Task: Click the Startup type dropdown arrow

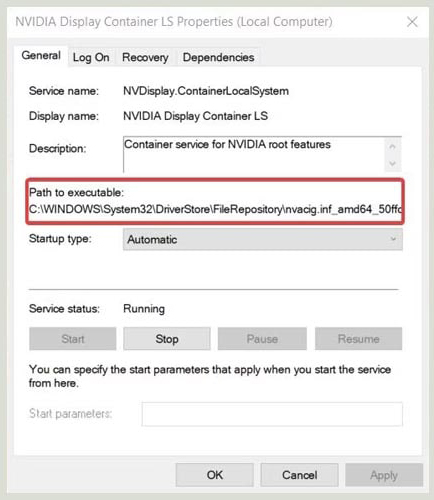Action: click(x=393, y=239)
